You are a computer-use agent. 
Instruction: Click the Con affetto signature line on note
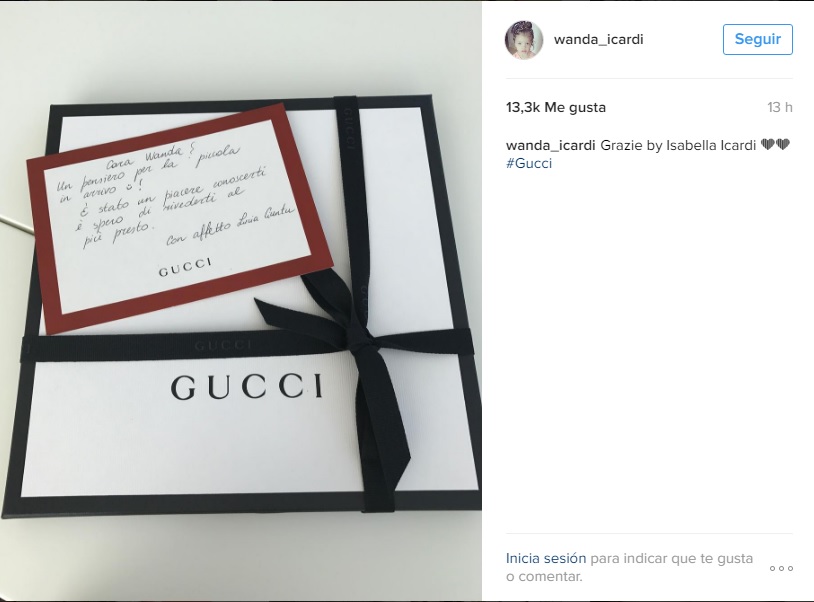coord(230,225)
